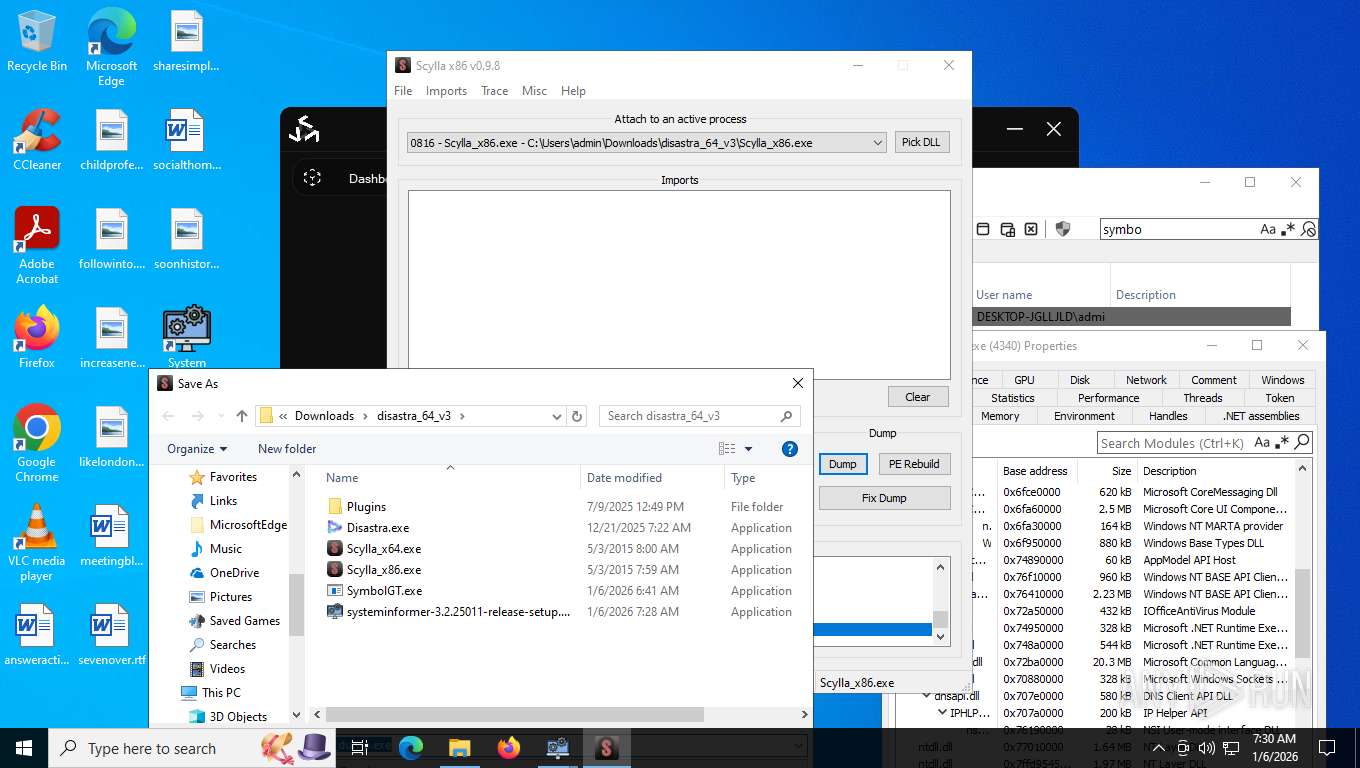Toggle the regex option beside symbo
This screenshot has width=1360, height=768.
coord(1288,229)
